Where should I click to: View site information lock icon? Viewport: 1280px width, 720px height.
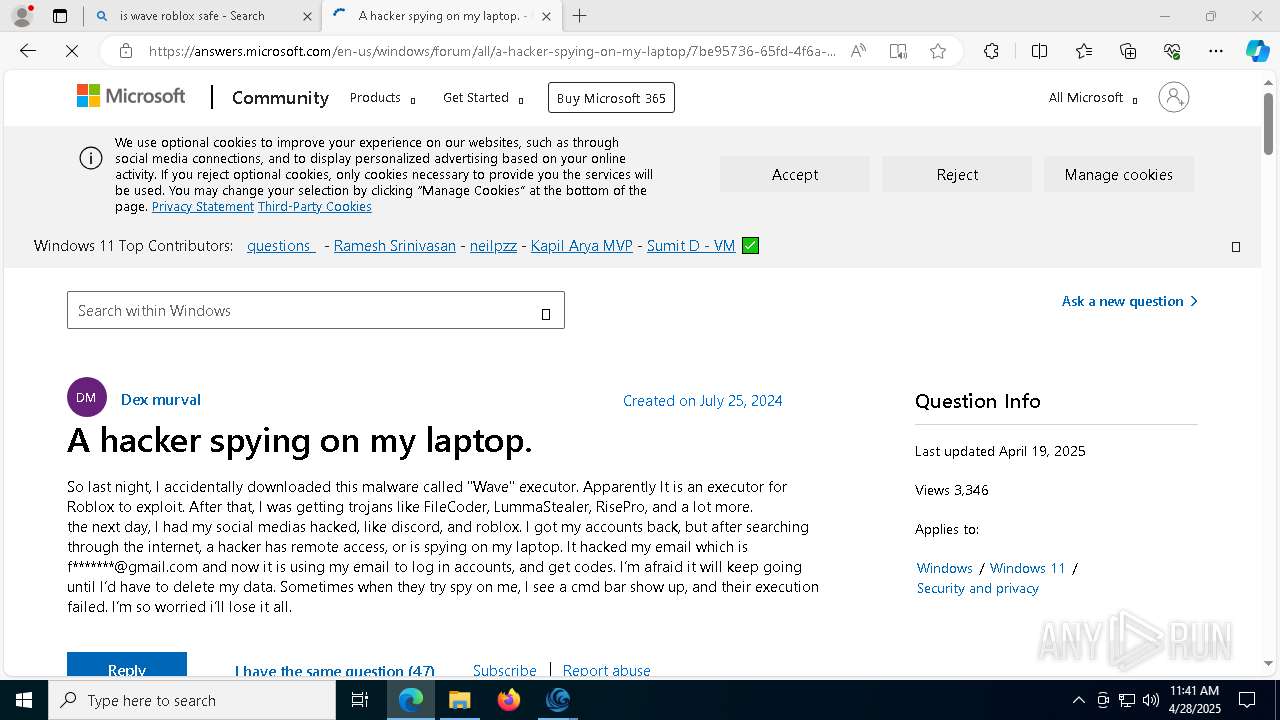click(x=125, y=51)
